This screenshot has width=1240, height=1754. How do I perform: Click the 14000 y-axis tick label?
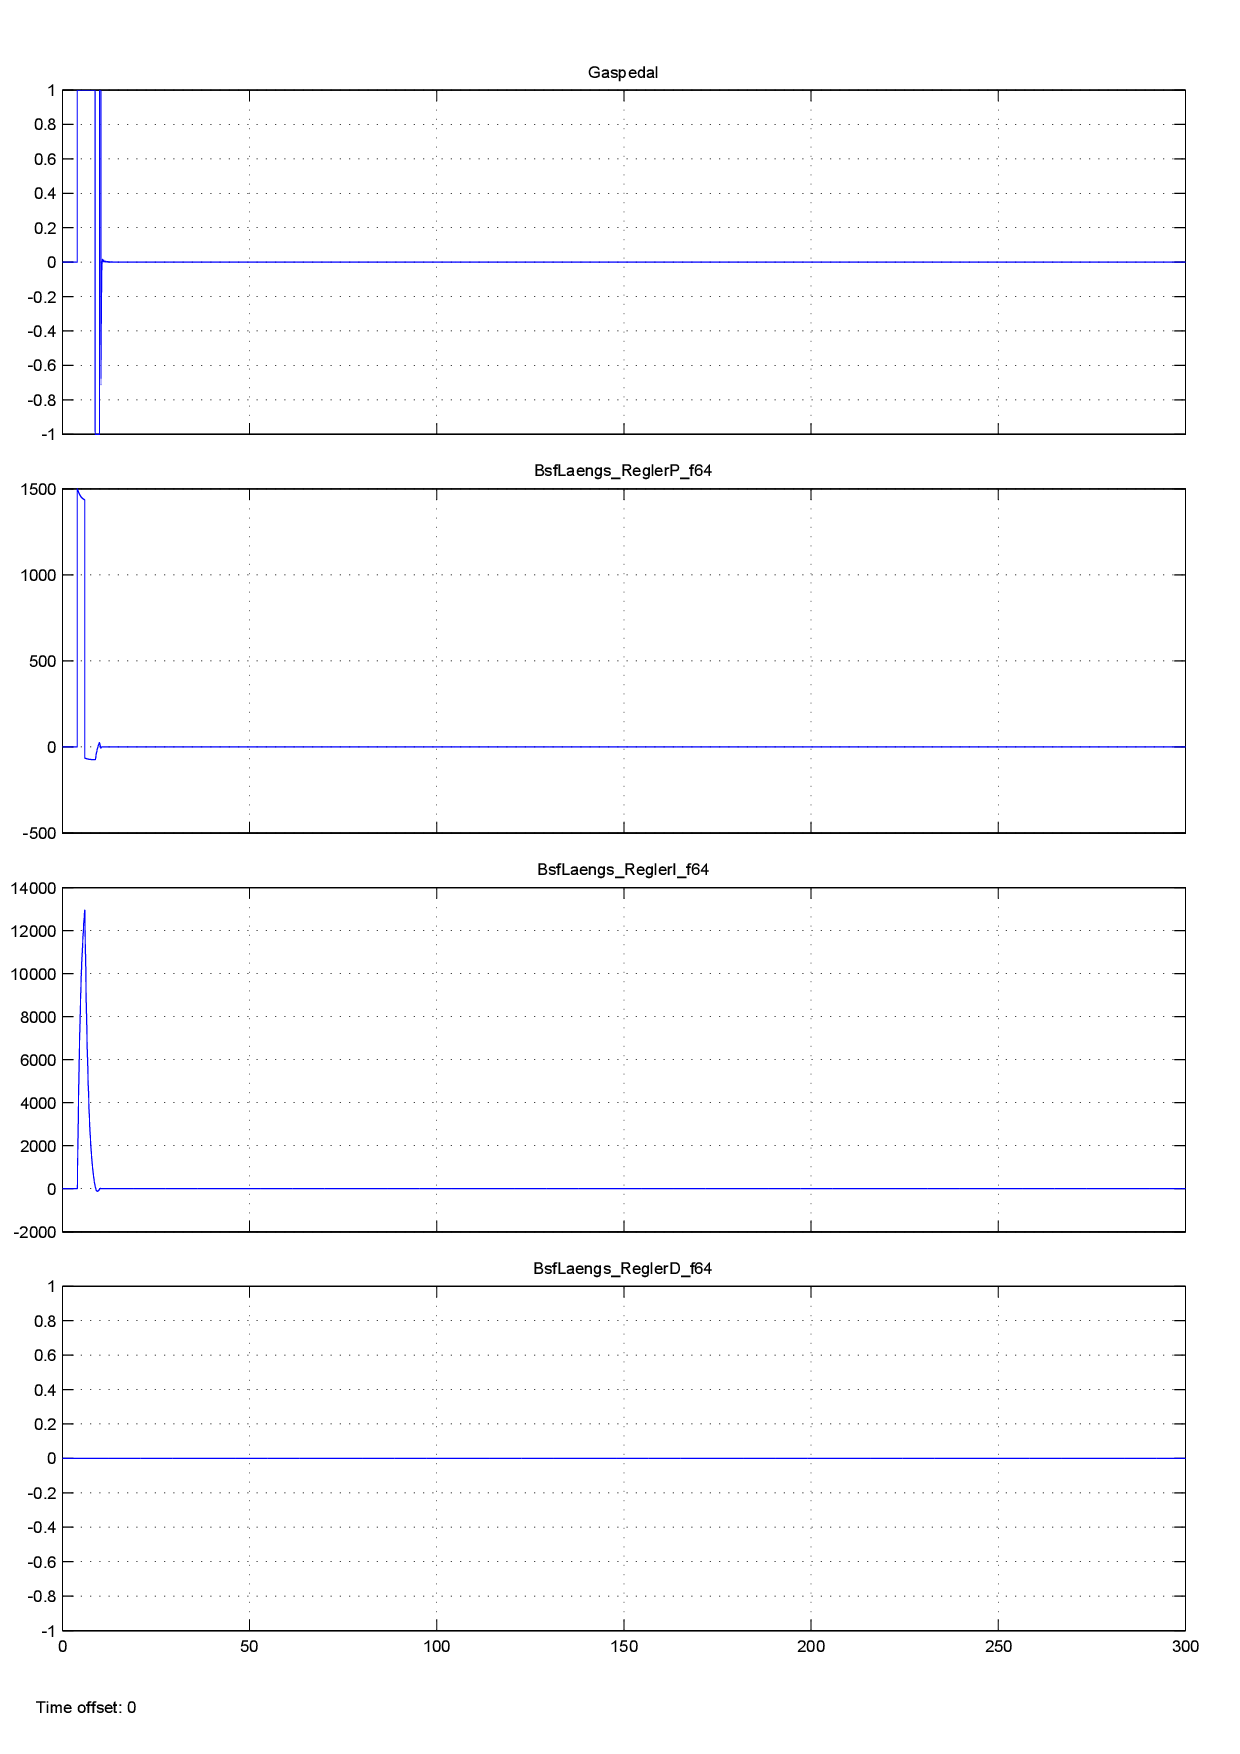tap(34, 888)
